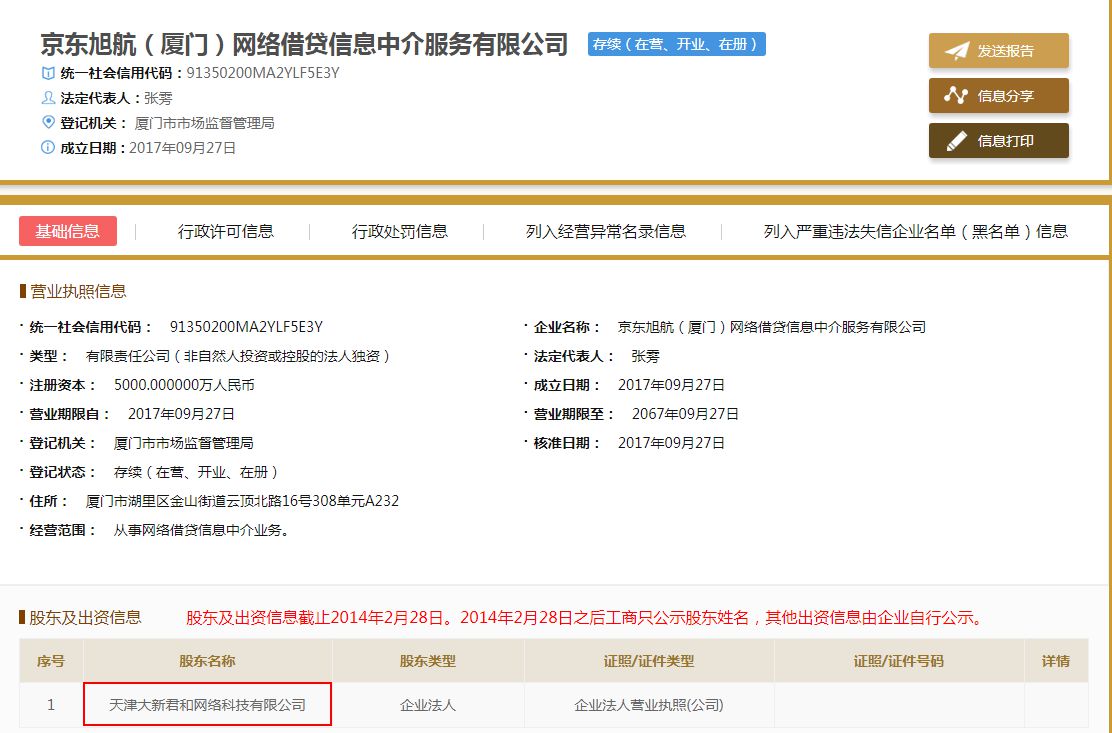Click the info circle icon beside 成立日期
Screen dimensions: 1112x733
(48, 147)
